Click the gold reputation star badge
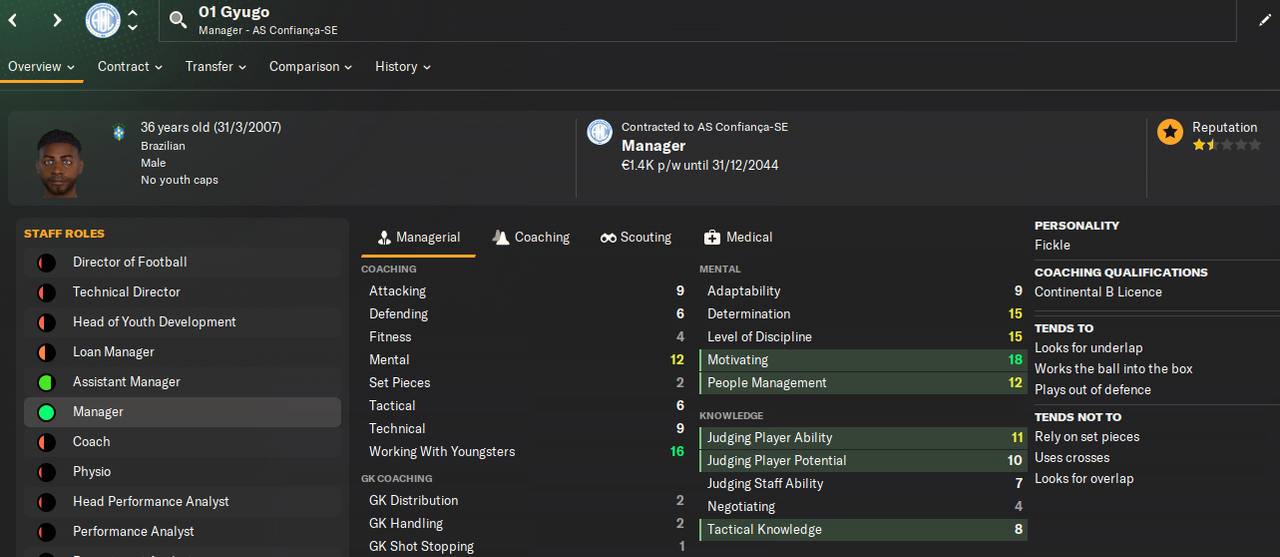 point(1170,131)
